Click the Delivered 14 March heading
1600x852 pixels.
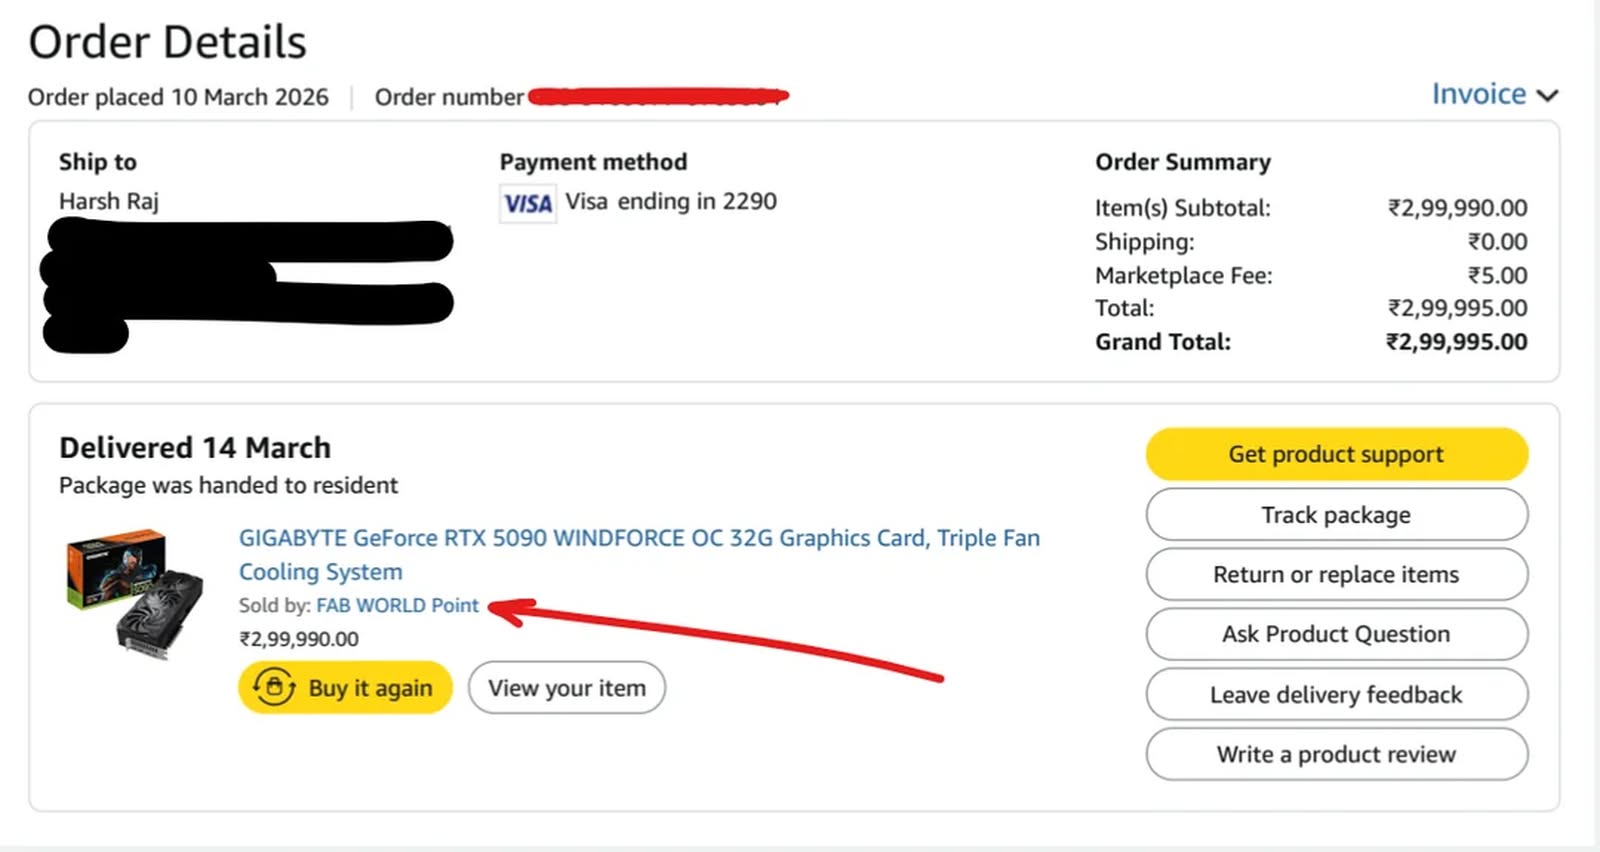pyautogui.click(x=195, y=448)
